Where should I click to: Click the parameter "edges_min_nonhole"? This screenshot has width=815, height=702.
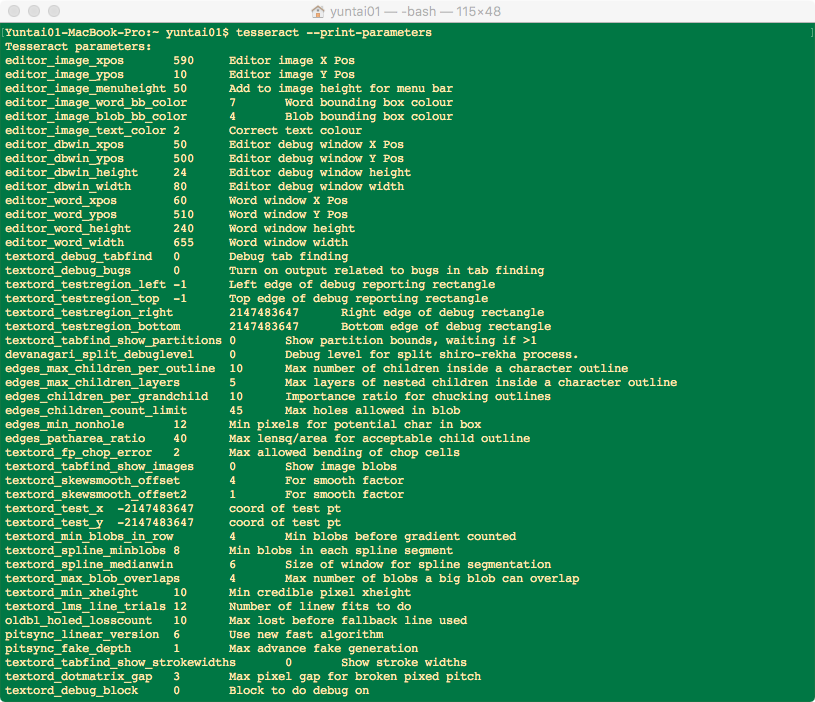[64, 426]
